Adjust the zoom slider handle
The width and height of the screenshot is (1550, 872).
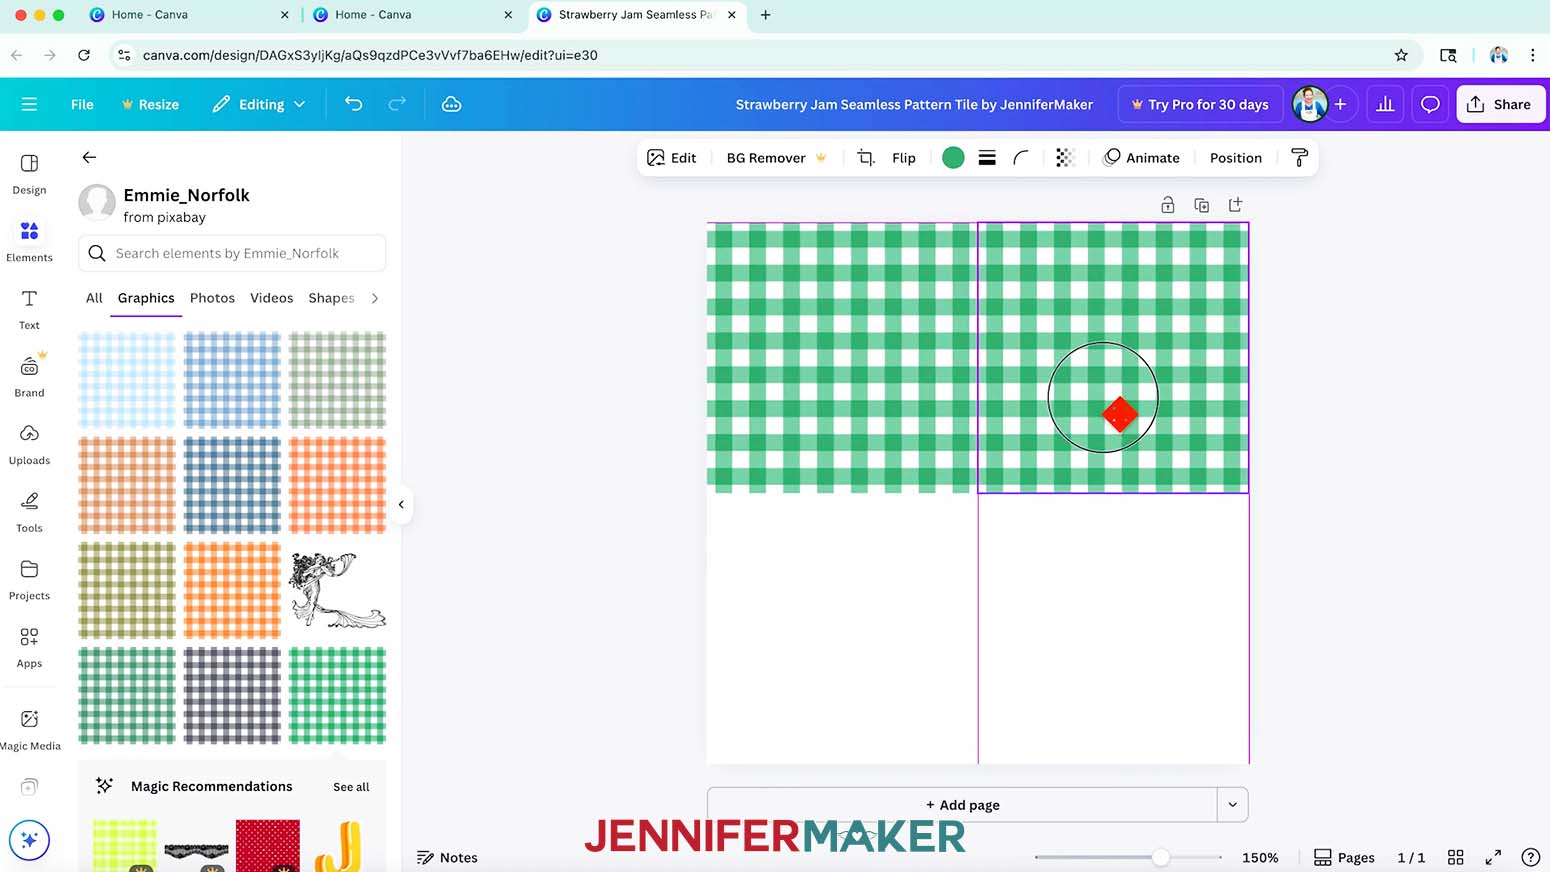point(1160,857)
